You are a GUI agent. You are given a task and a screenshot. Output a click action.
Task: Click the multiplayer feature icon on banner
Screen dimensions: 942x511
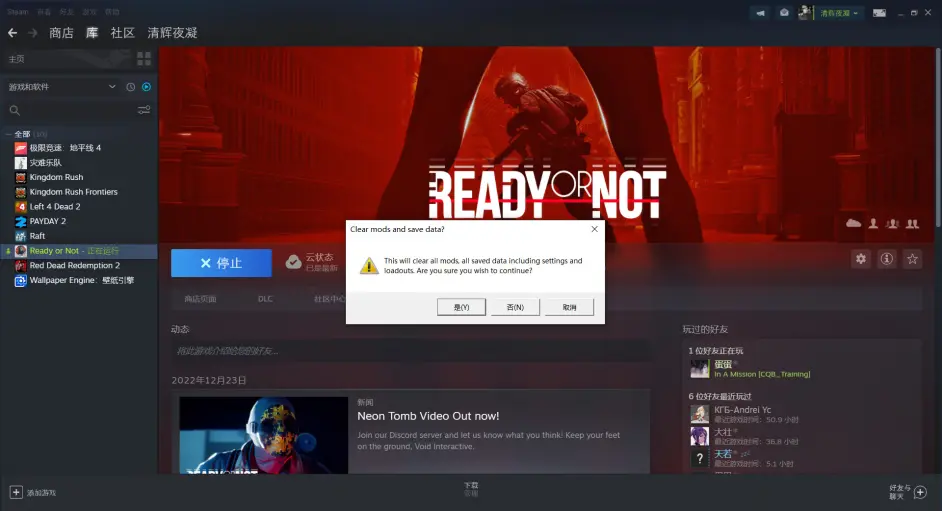click(893, 223)
